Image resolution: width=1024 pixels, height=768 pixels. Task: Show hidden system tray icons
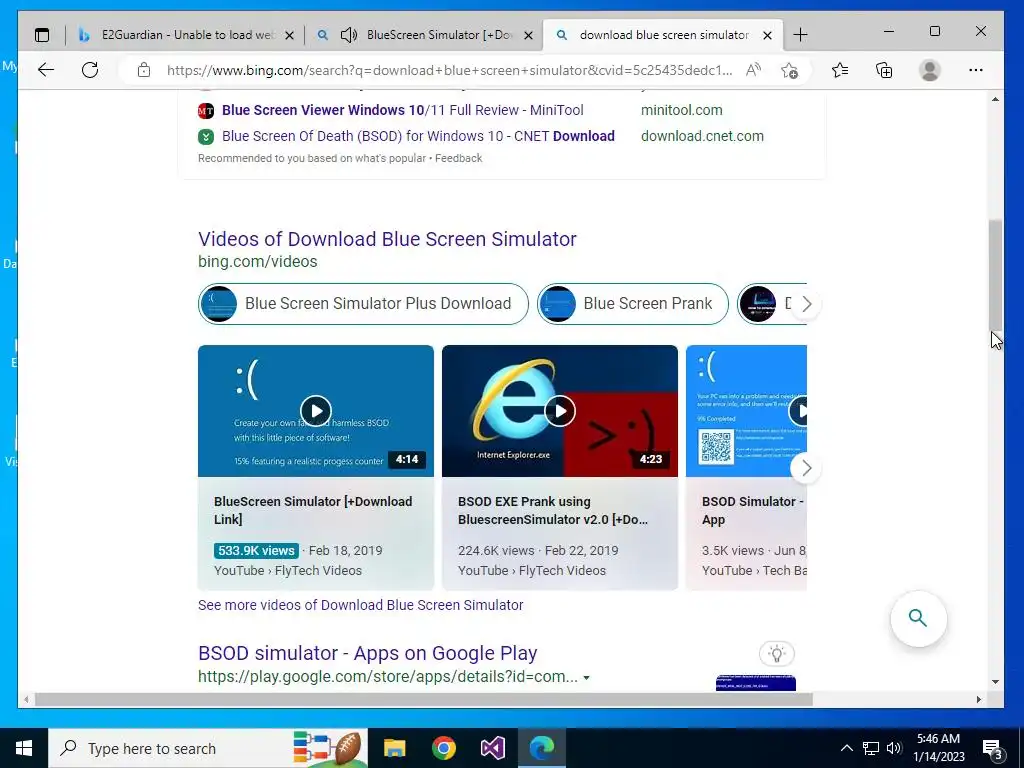846,748
